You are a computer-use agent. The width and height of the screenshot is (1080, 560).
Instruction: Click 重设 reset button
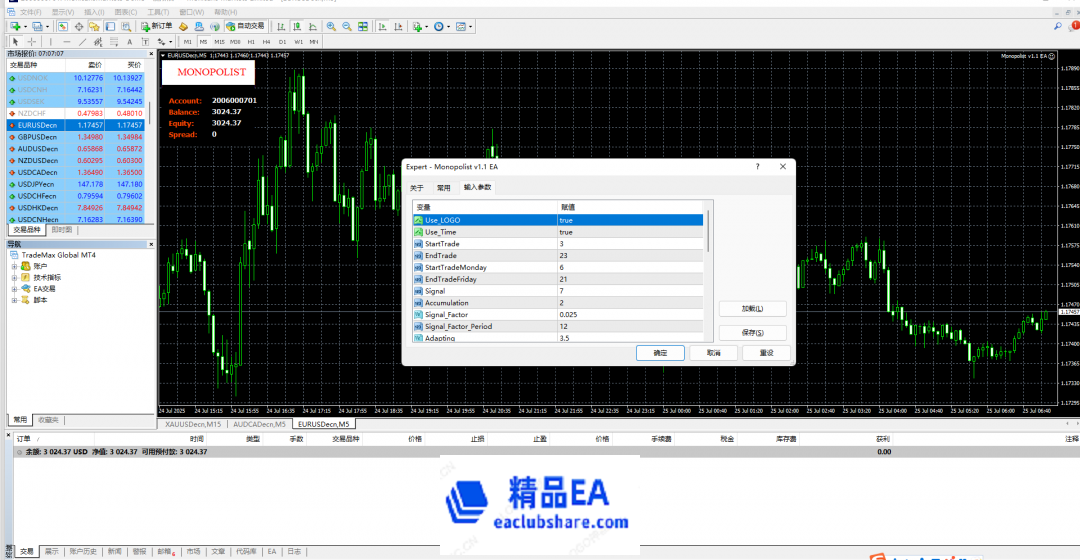tap(767, 353)
